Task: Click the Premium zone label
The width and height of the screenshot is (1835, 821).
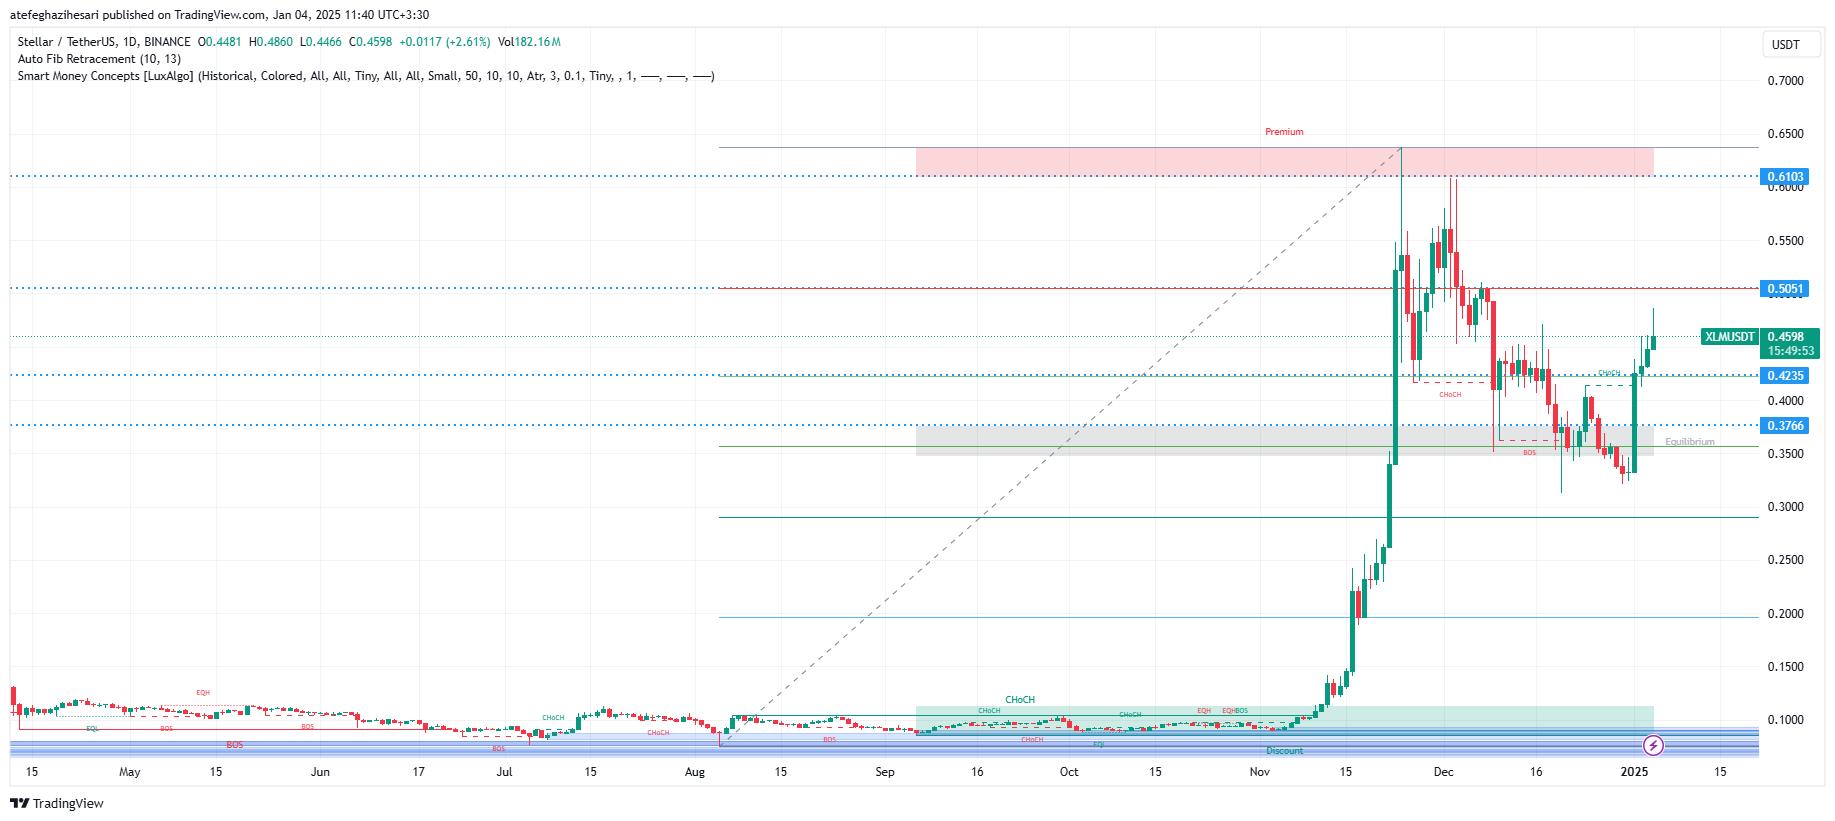Action: click(1284, 132)
